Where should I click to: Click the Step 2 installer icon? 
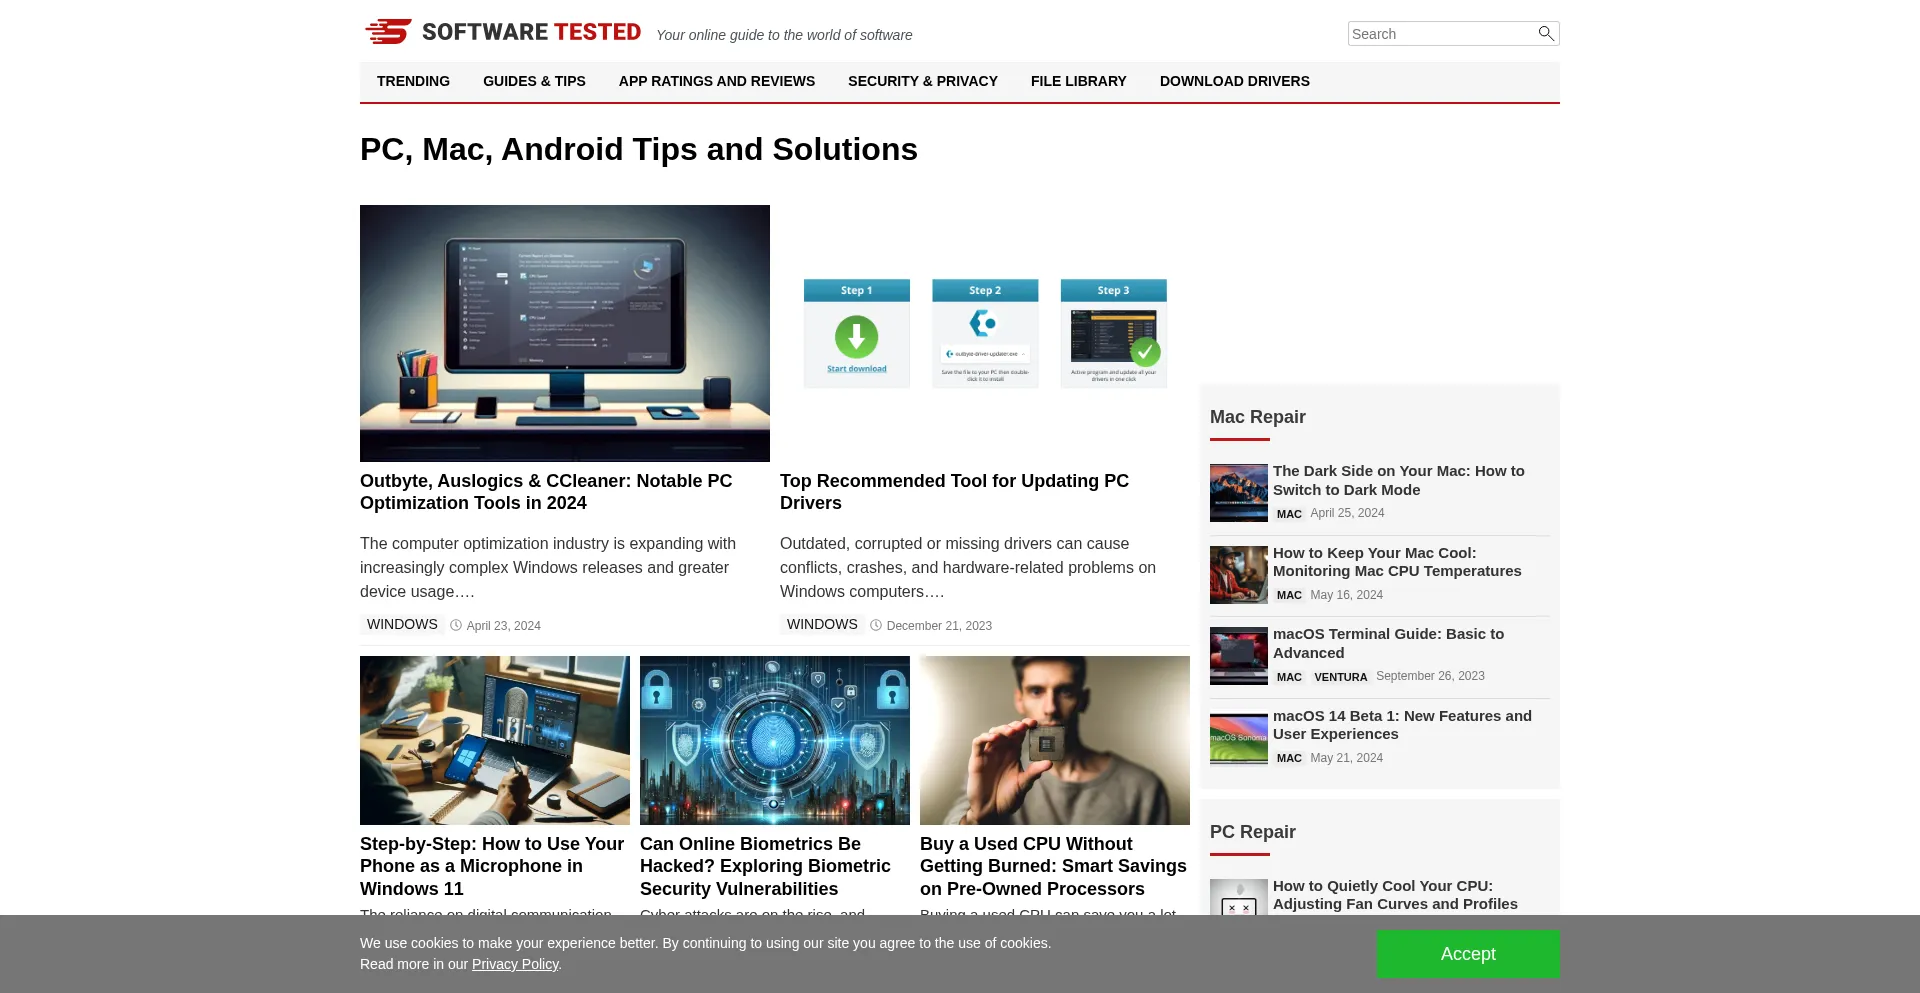click(x=985, y=323)
